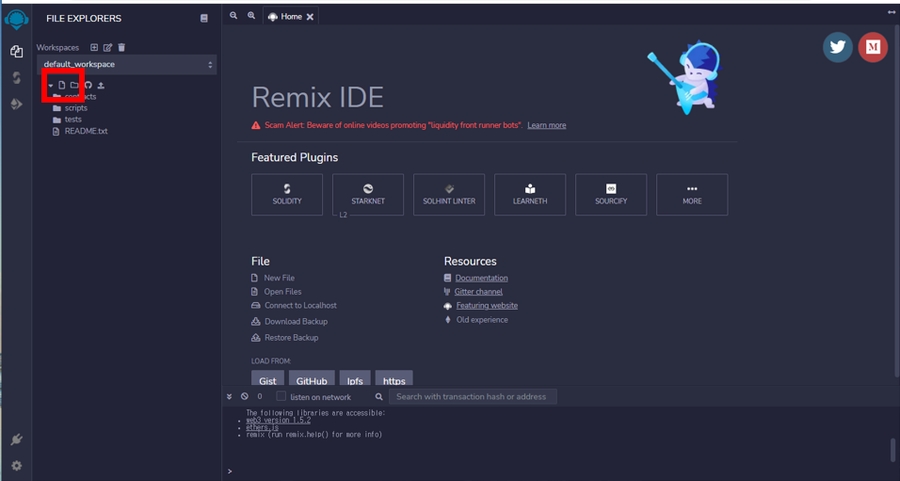The height and width of the screenshot is (481, 900).
Task: Open the Solidity compiler sidebar icon
Action: click(x=16, y=77)
